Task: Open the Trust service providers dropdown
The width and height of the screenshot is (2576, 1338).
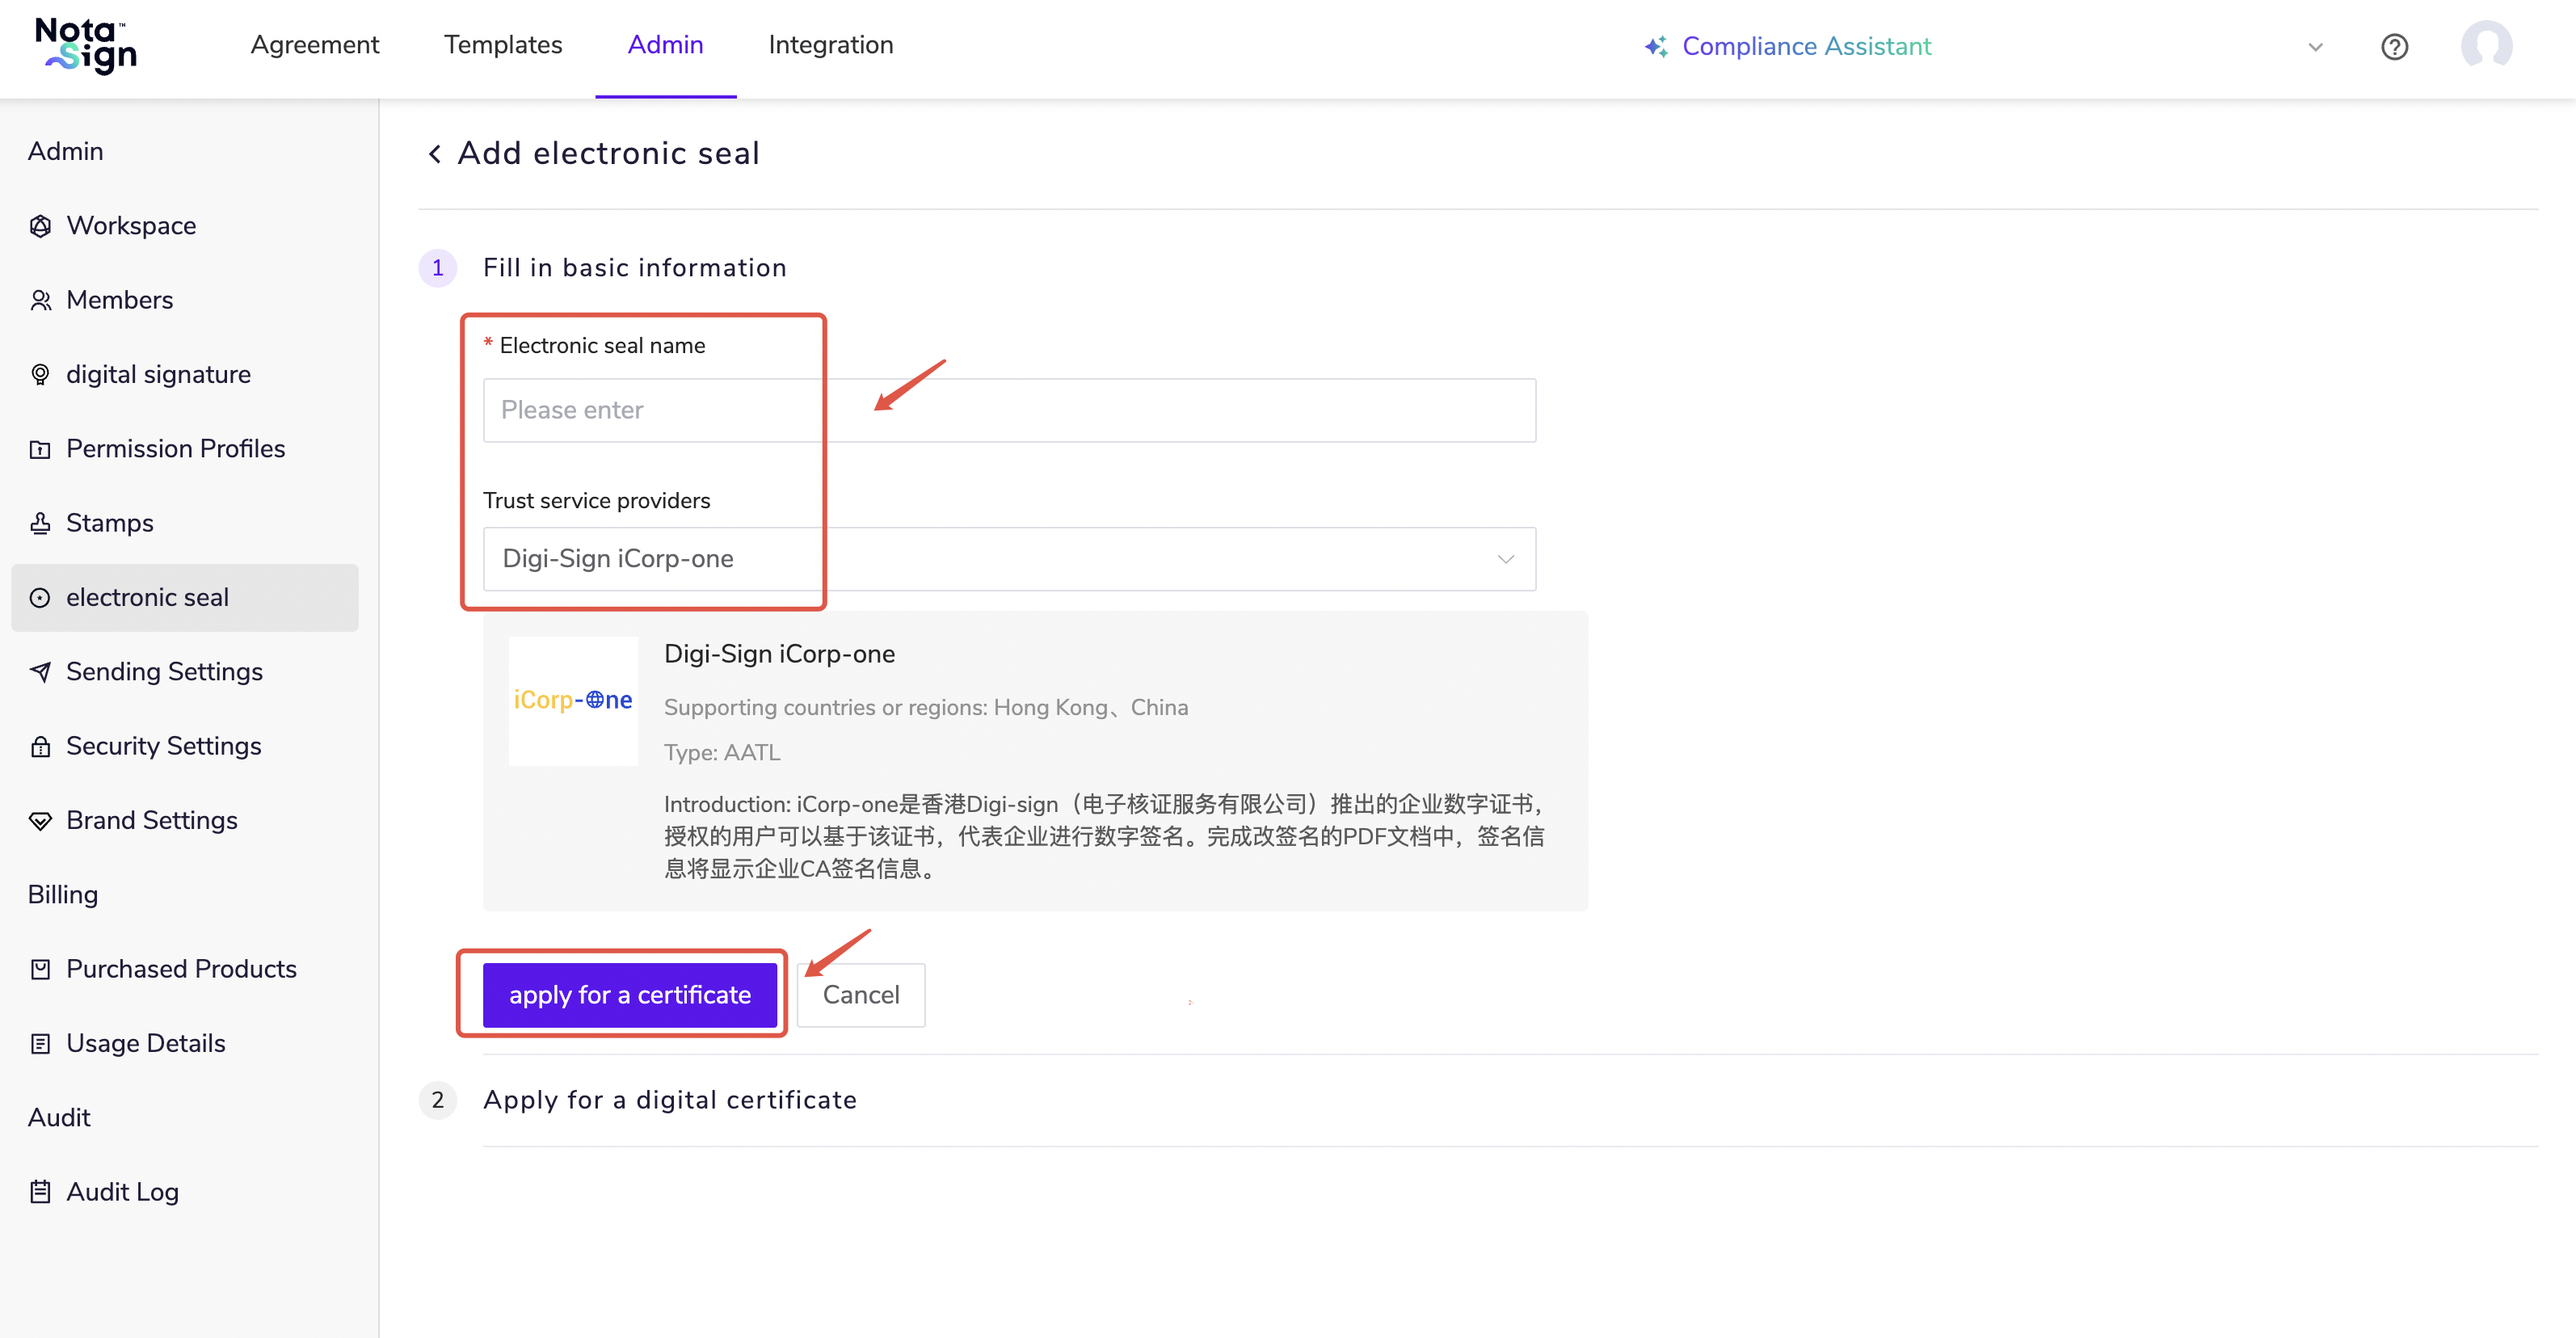Action: pos(1008,559)
